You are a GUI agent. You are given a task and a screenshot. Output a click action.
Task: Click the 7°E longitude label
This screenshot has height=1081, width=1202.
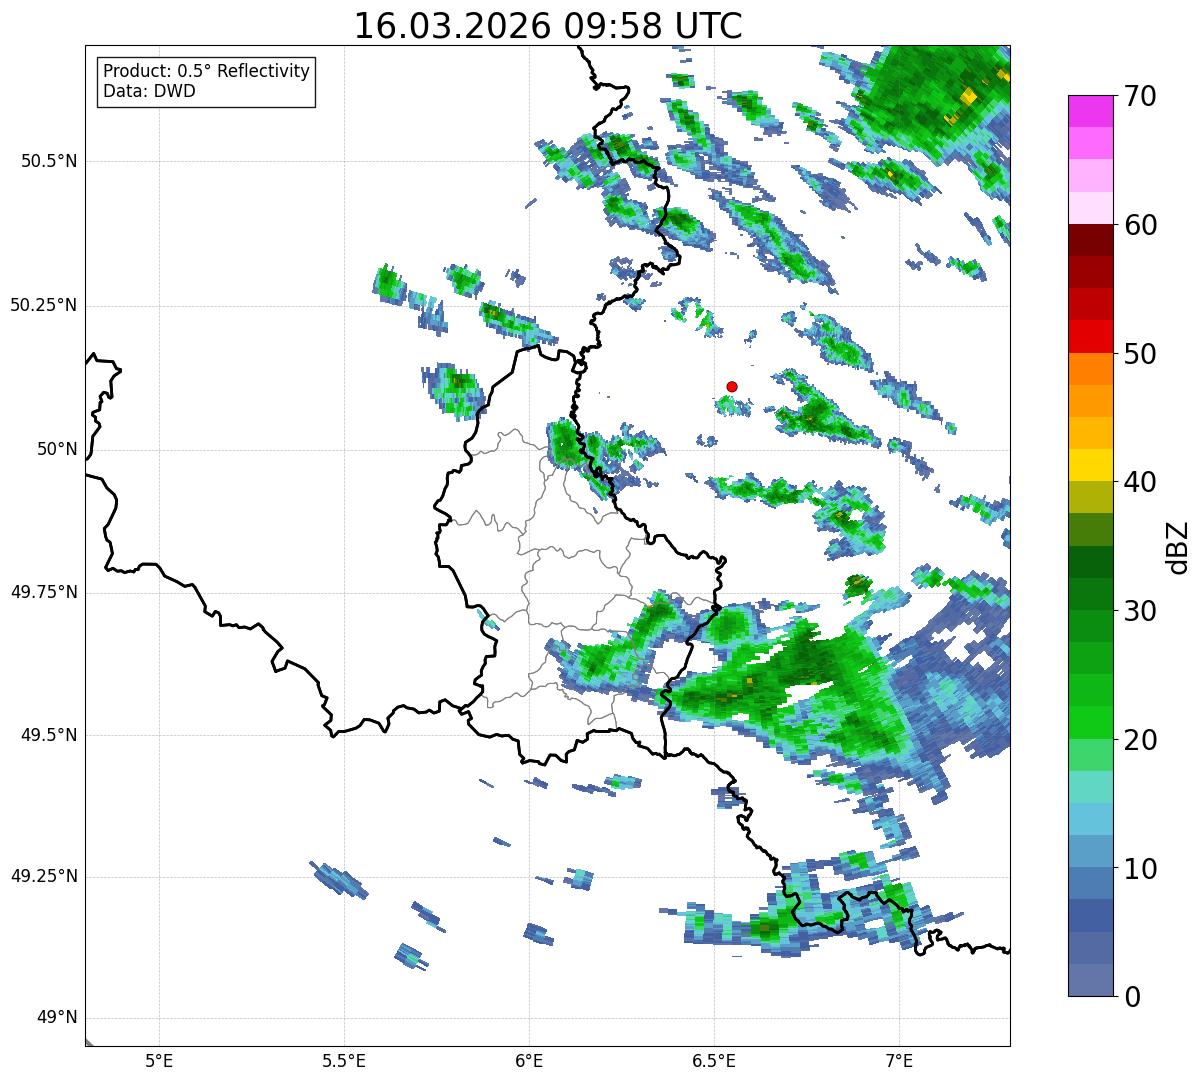899,1060
